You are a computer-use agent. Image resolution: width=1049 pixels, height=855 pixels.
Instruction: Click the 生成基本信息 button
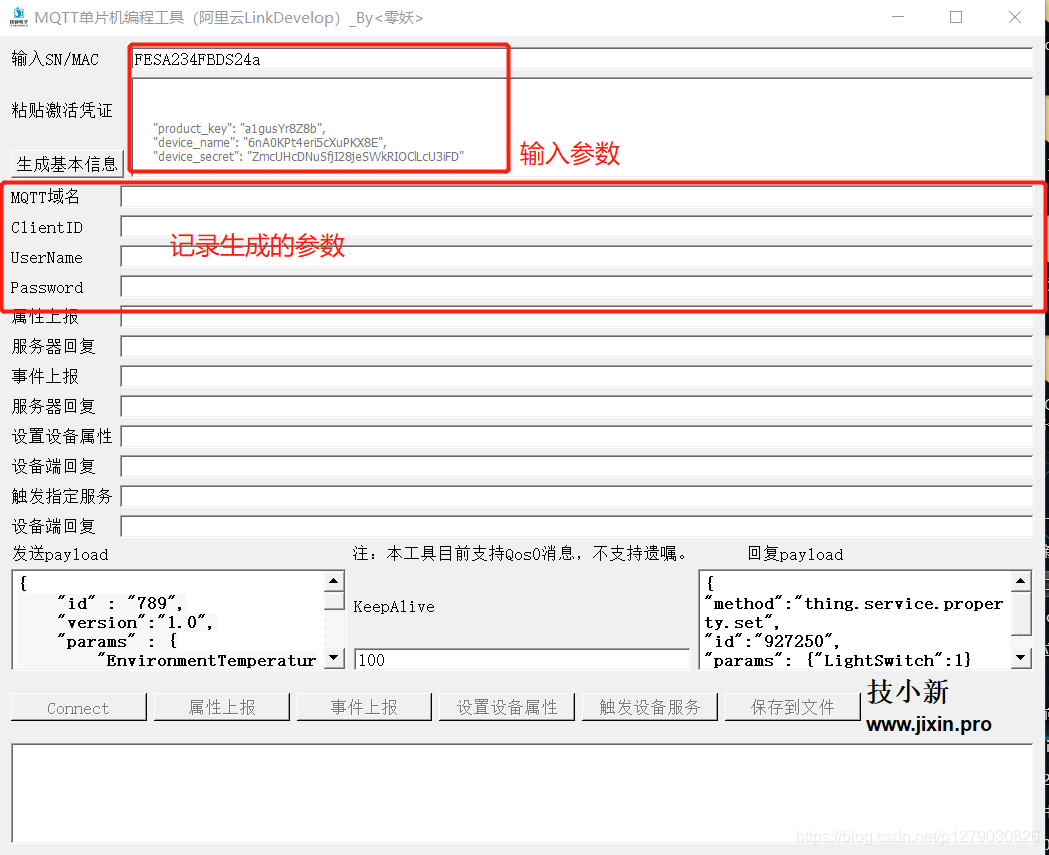pyautogui.click(x=67, y=164)
